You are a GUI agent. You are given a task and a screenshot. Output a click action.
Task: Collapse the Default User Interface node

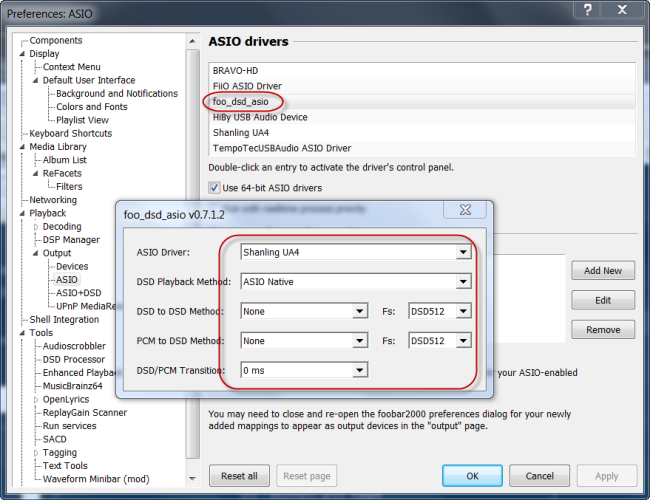[36, 80]
